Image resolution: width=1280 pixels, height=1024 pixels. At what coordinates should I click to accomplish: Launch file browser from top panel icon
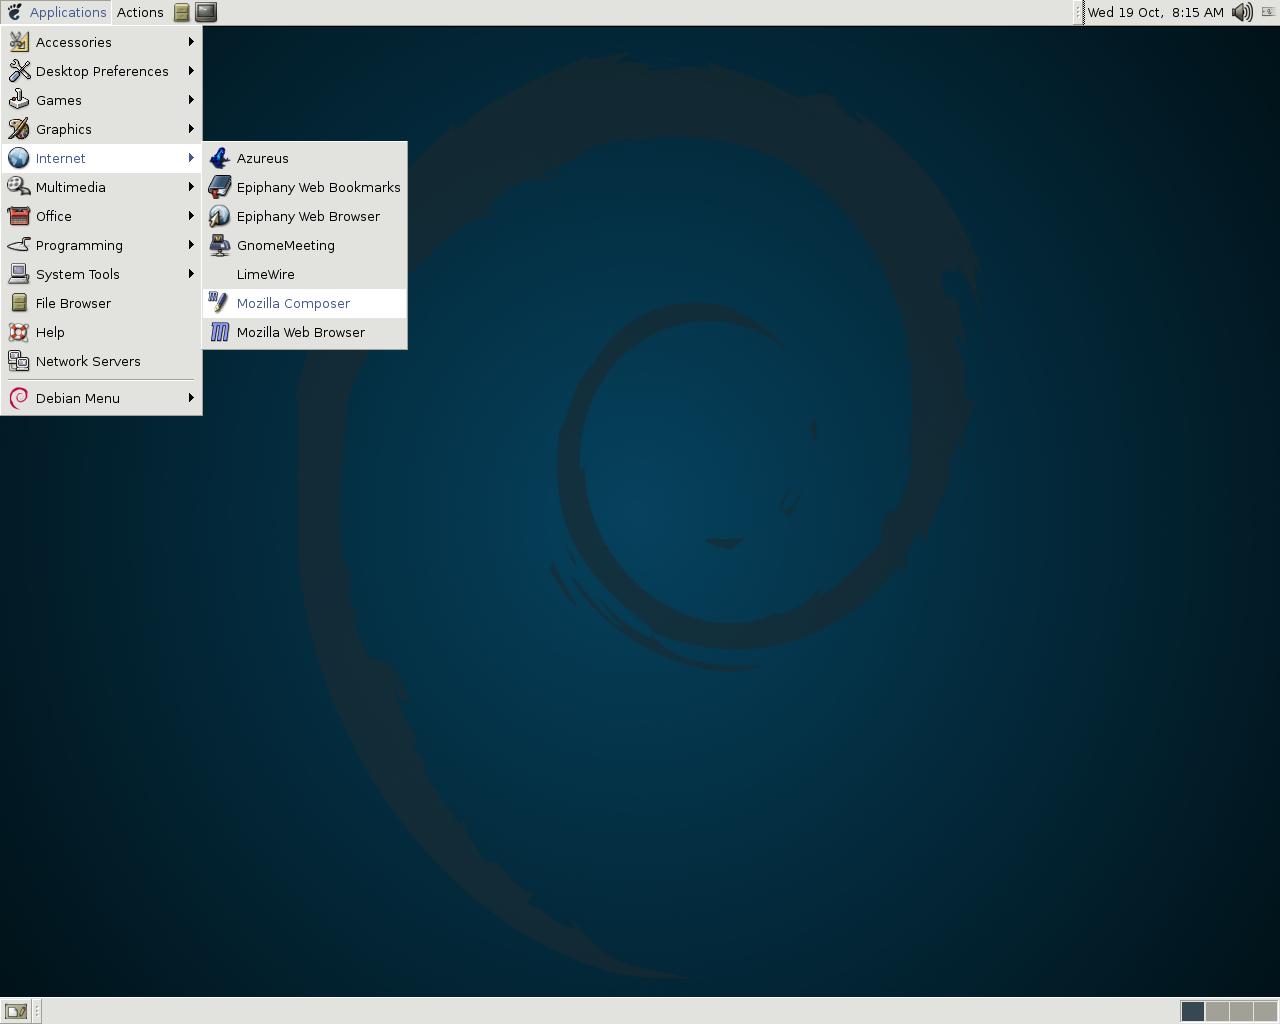182,12
